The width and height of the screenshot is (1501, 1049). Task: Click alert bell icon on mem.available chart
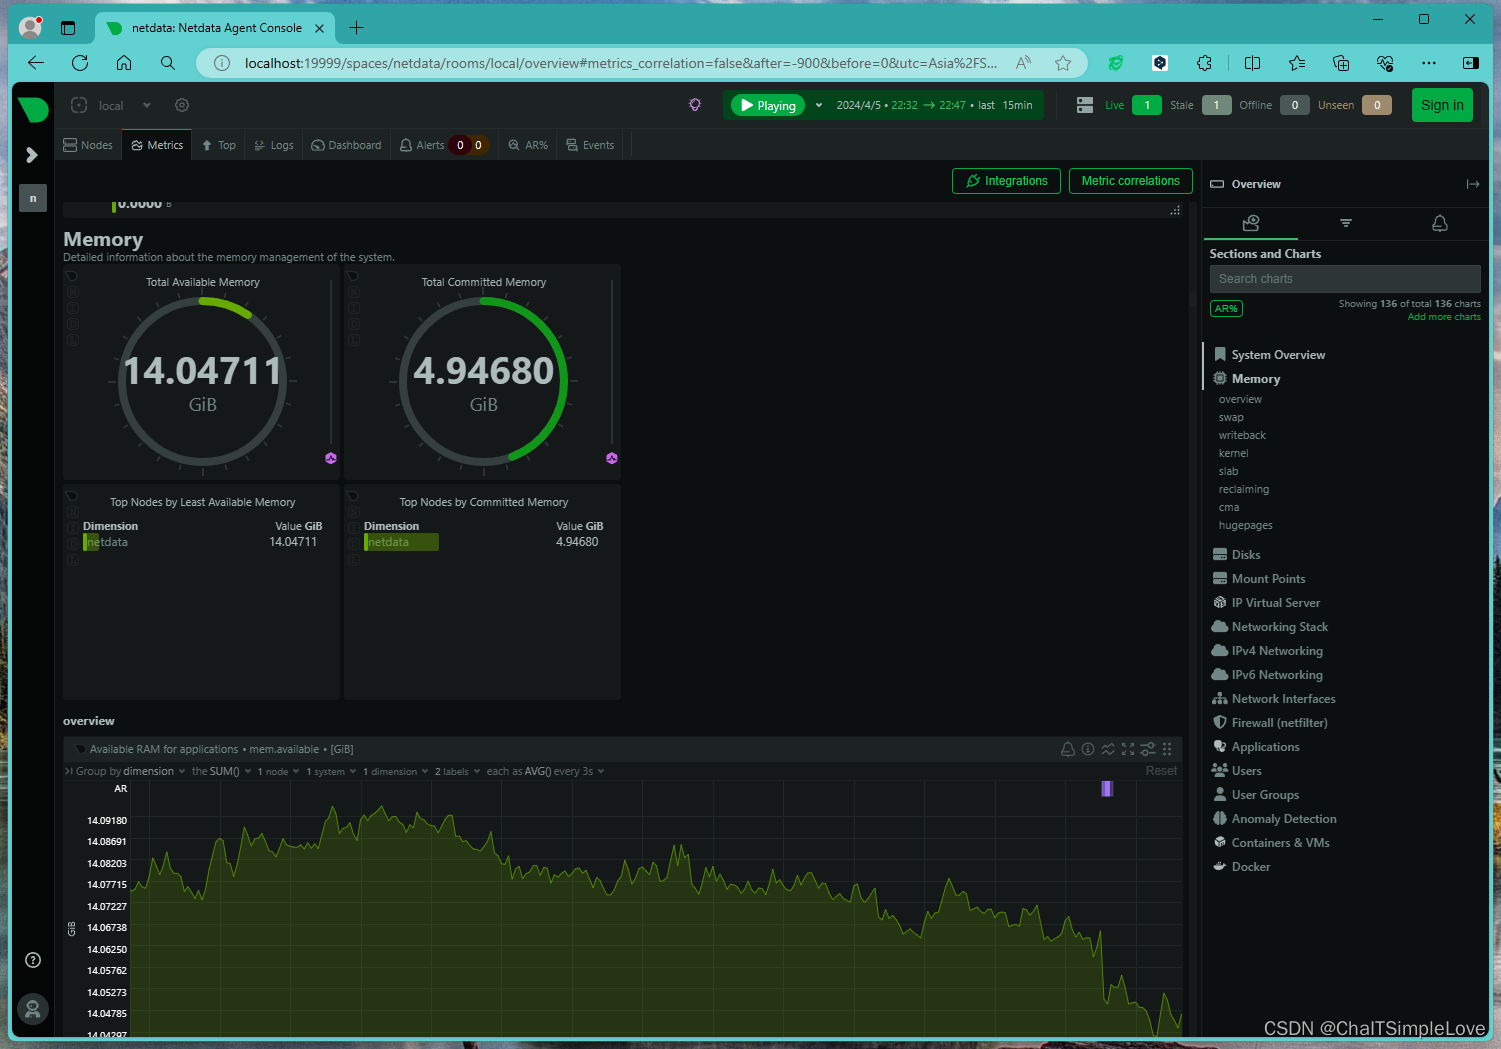[1068, 749]
